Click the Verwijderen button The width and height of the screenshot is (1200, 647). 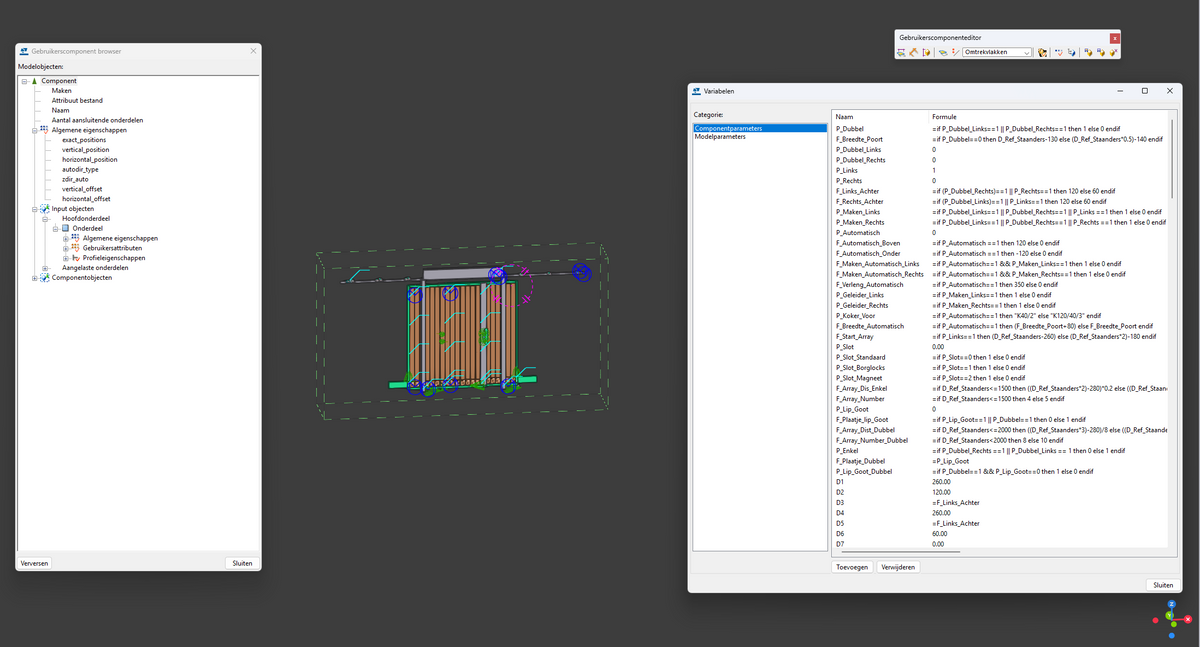(x=898, y=567)
